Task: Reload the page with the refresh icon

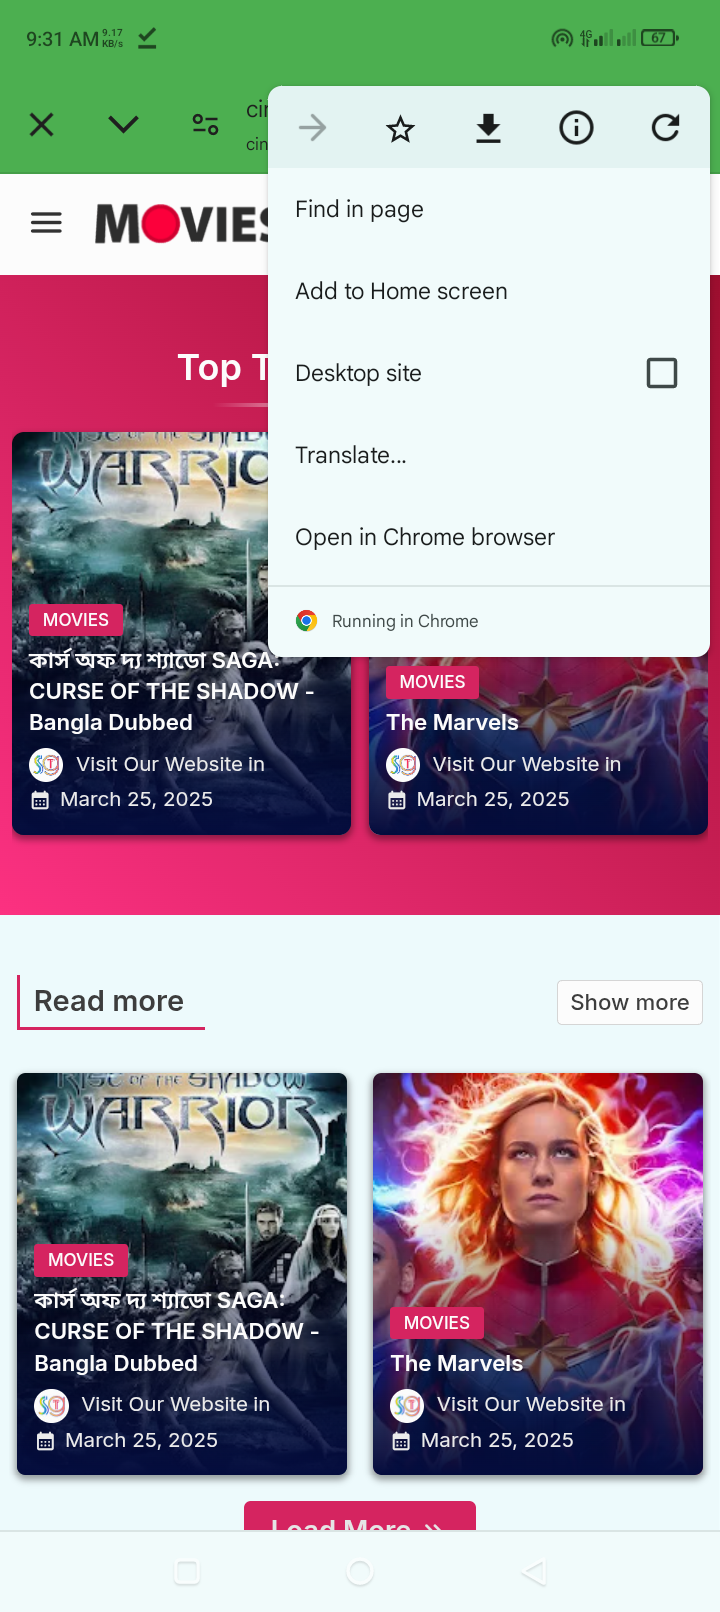Action: point(665,128)
